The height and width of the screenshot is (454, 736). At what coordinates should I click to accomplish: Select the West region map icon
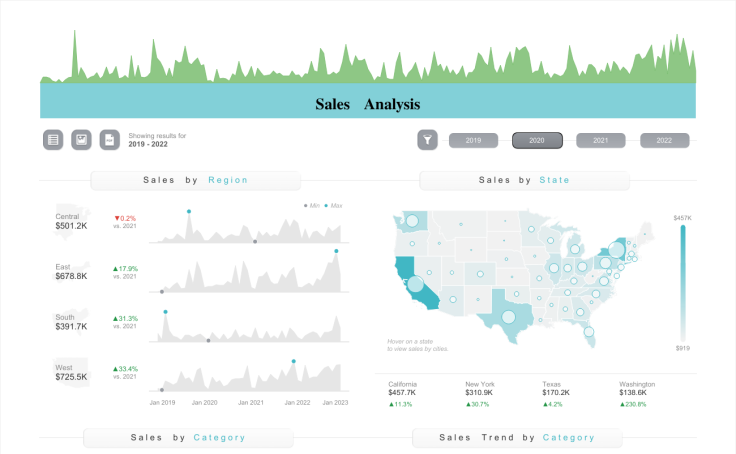tap(72, 372)
